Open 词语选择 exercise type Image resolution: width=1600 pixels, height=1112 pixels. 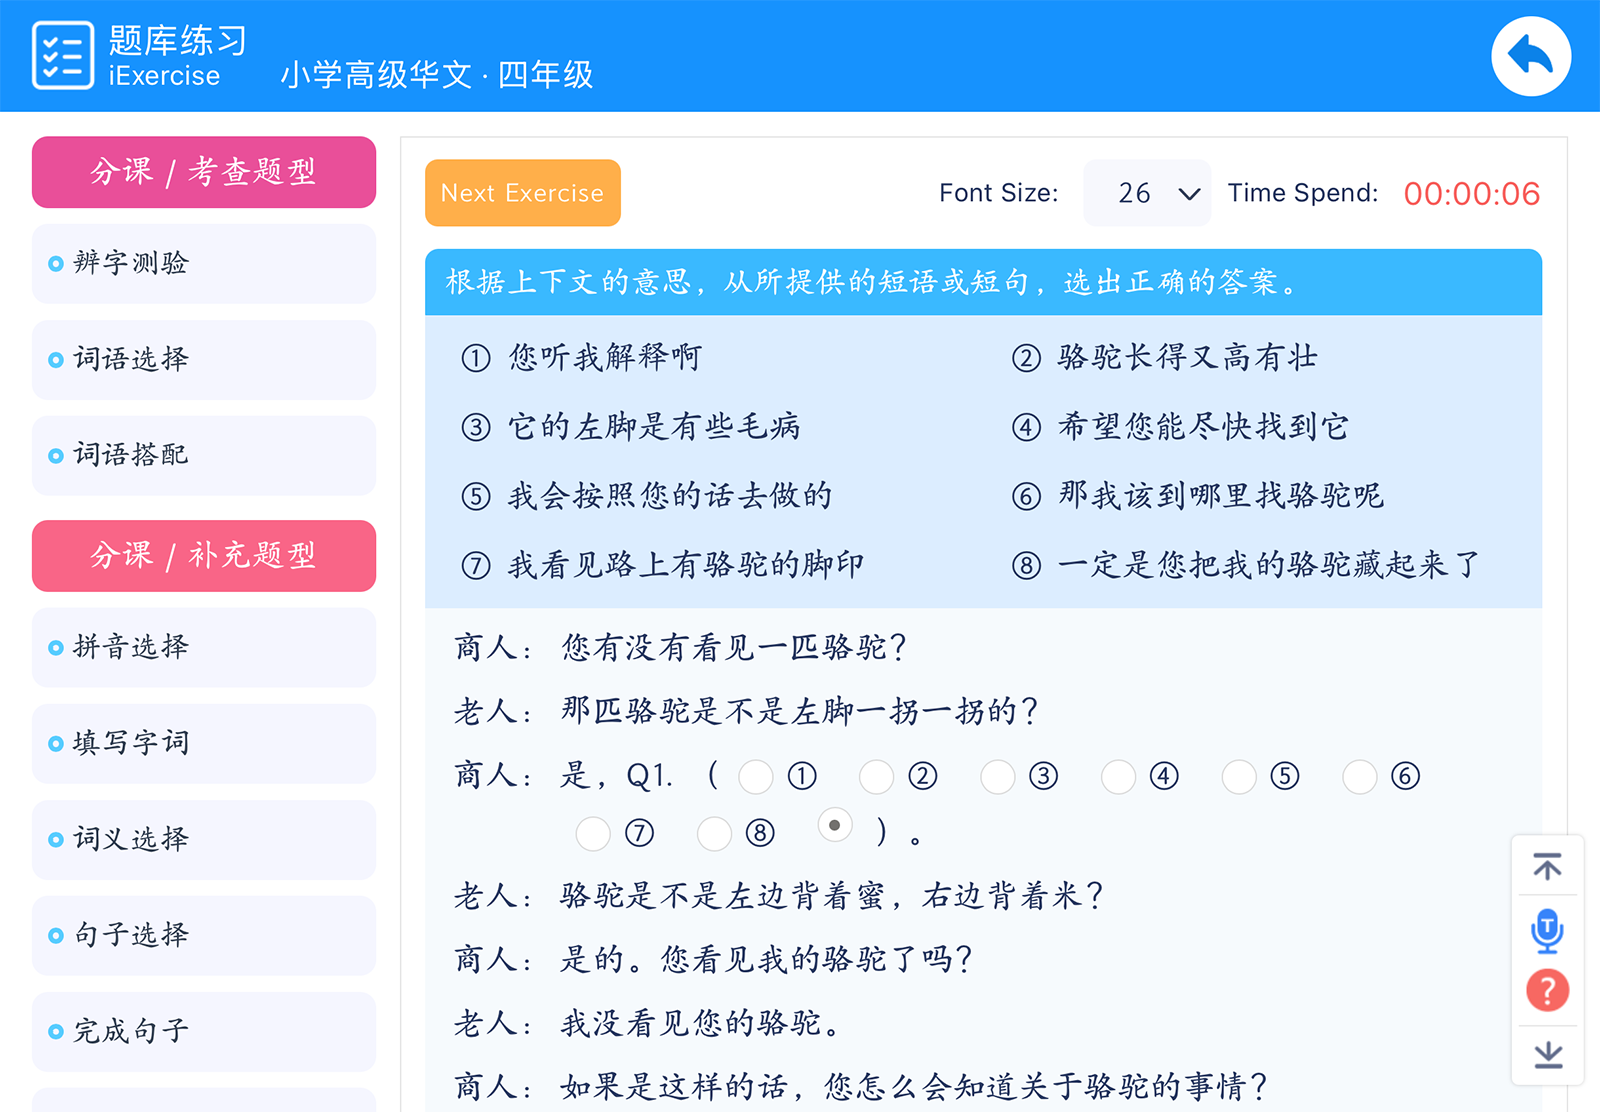coord(204,359)
